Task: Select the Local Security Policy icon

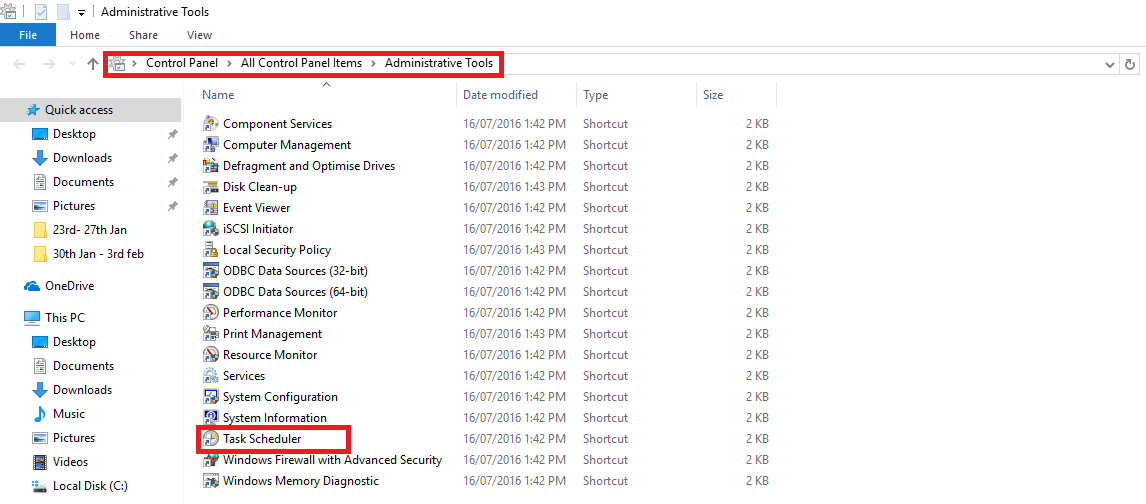Action: pos(210,250)
